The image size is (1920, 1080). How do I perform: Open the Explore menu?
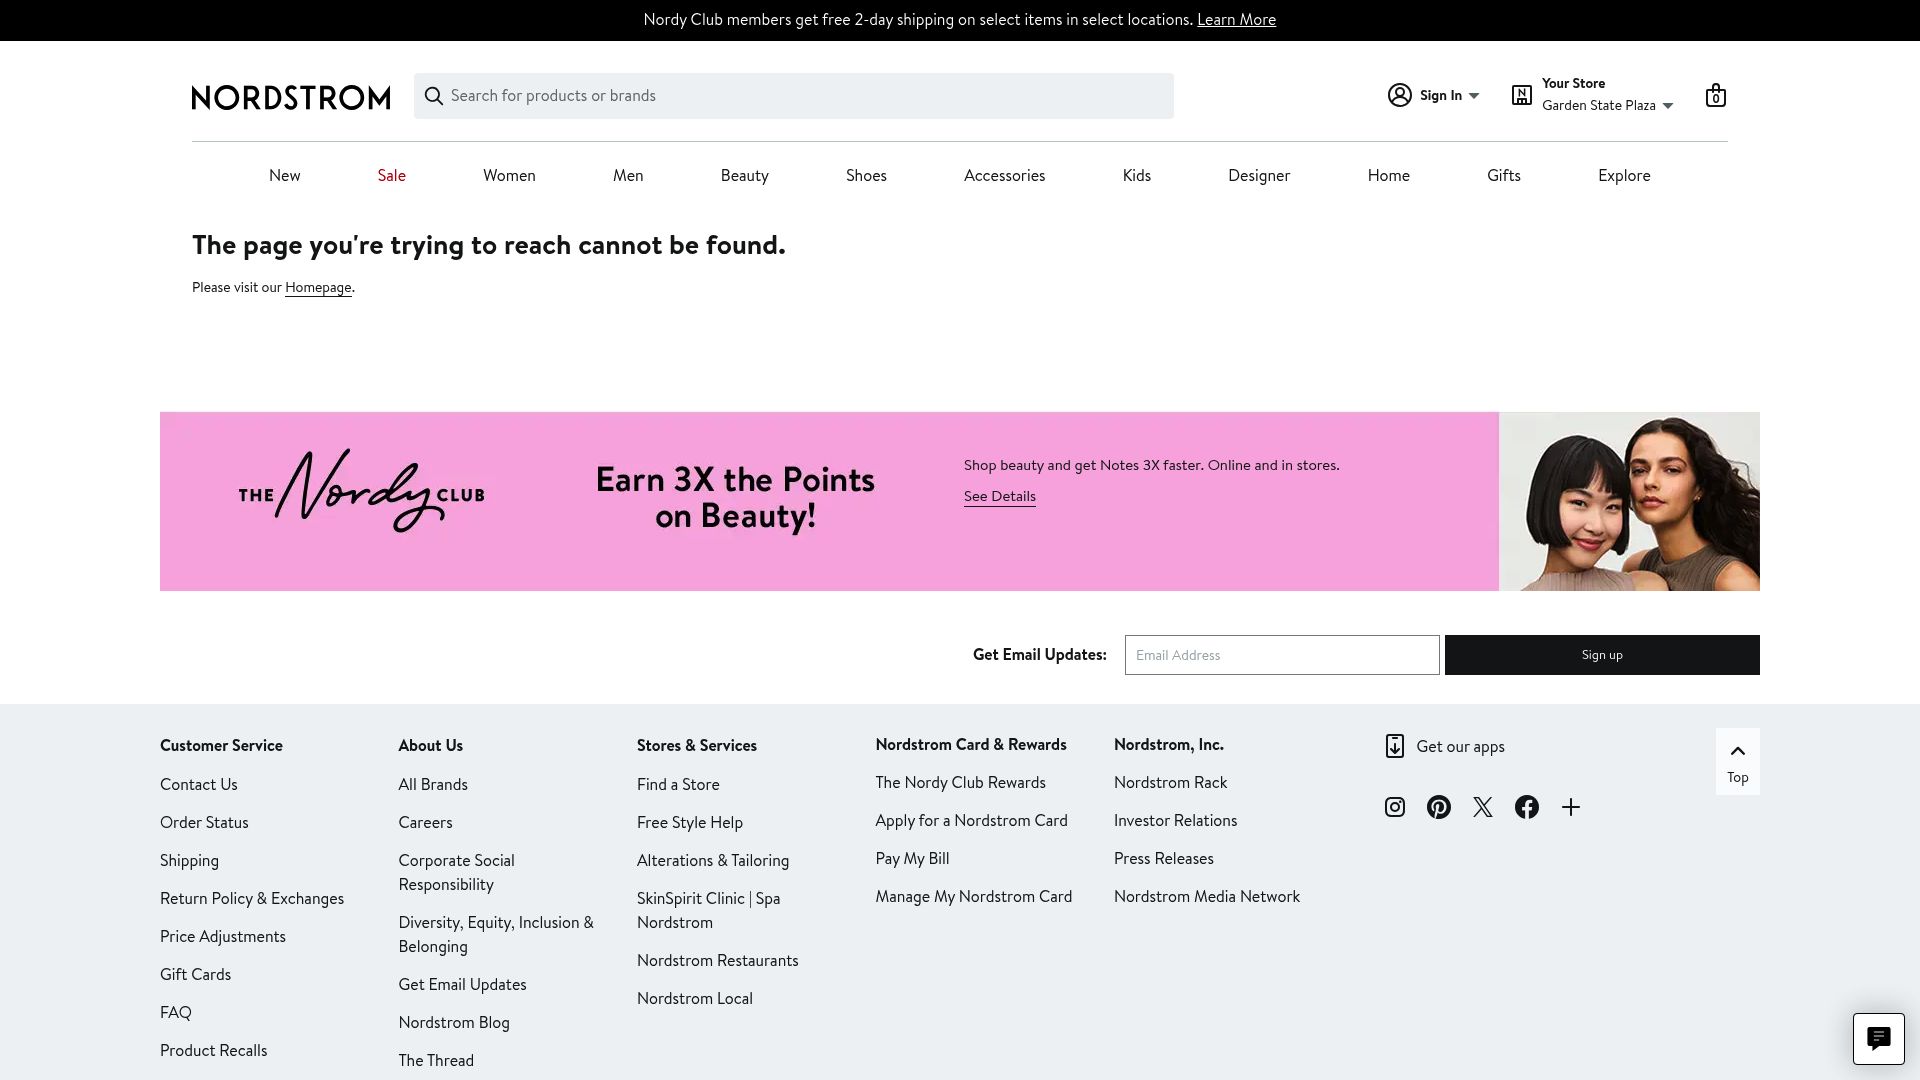click(x=1624, y=176)
